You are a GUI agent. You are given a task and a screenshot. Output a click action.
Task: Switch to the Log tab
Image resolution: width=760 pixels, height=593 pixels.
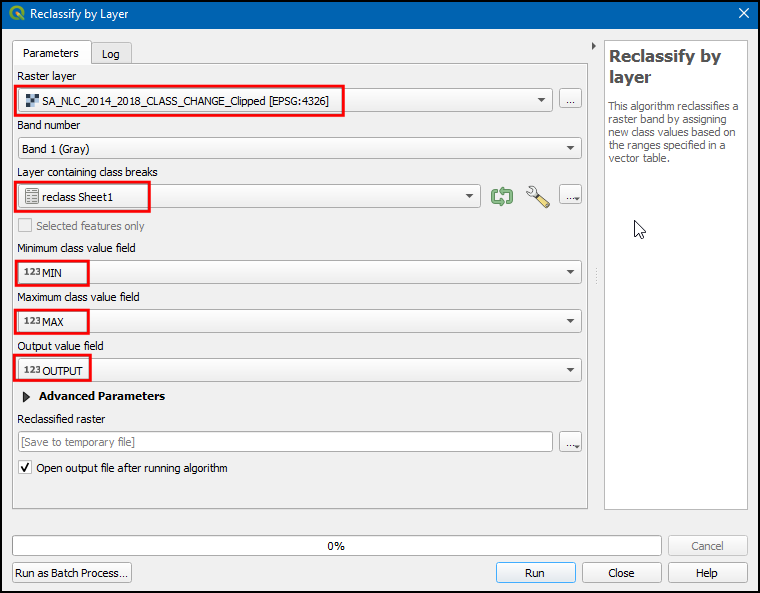[x=110, y=54]
